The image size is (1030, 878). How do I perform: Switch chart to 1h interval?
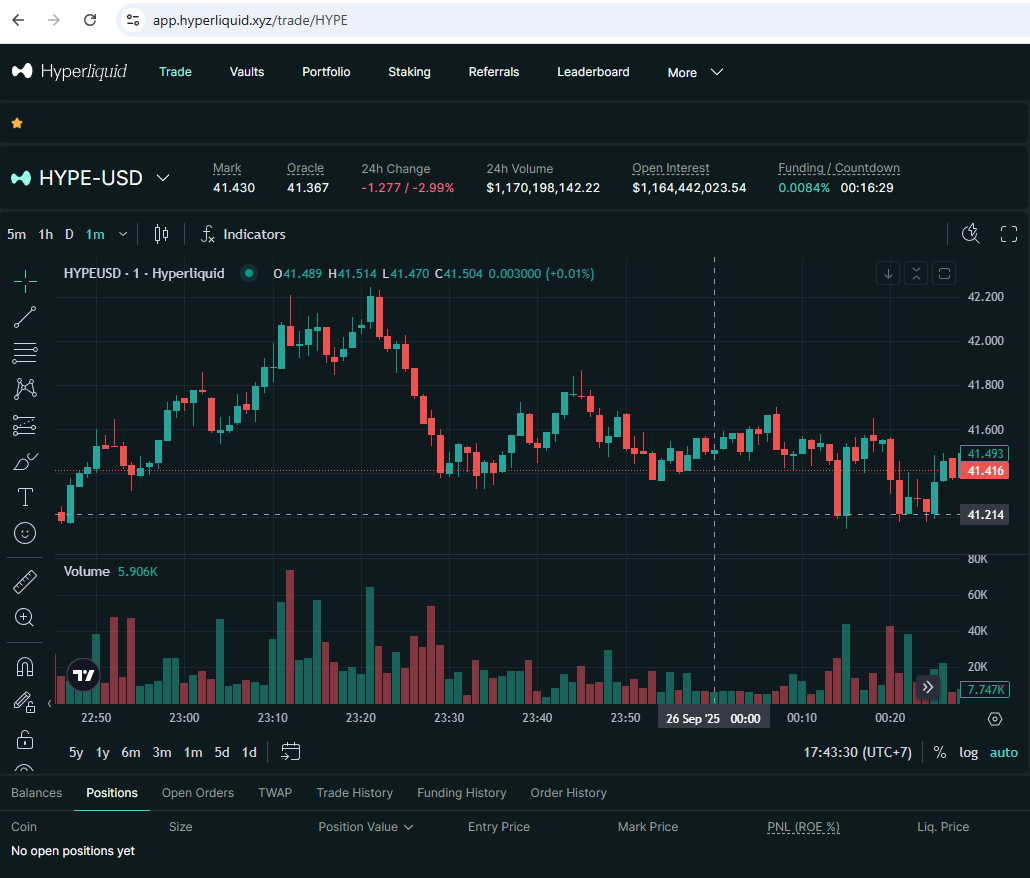(x=45, y=234)
